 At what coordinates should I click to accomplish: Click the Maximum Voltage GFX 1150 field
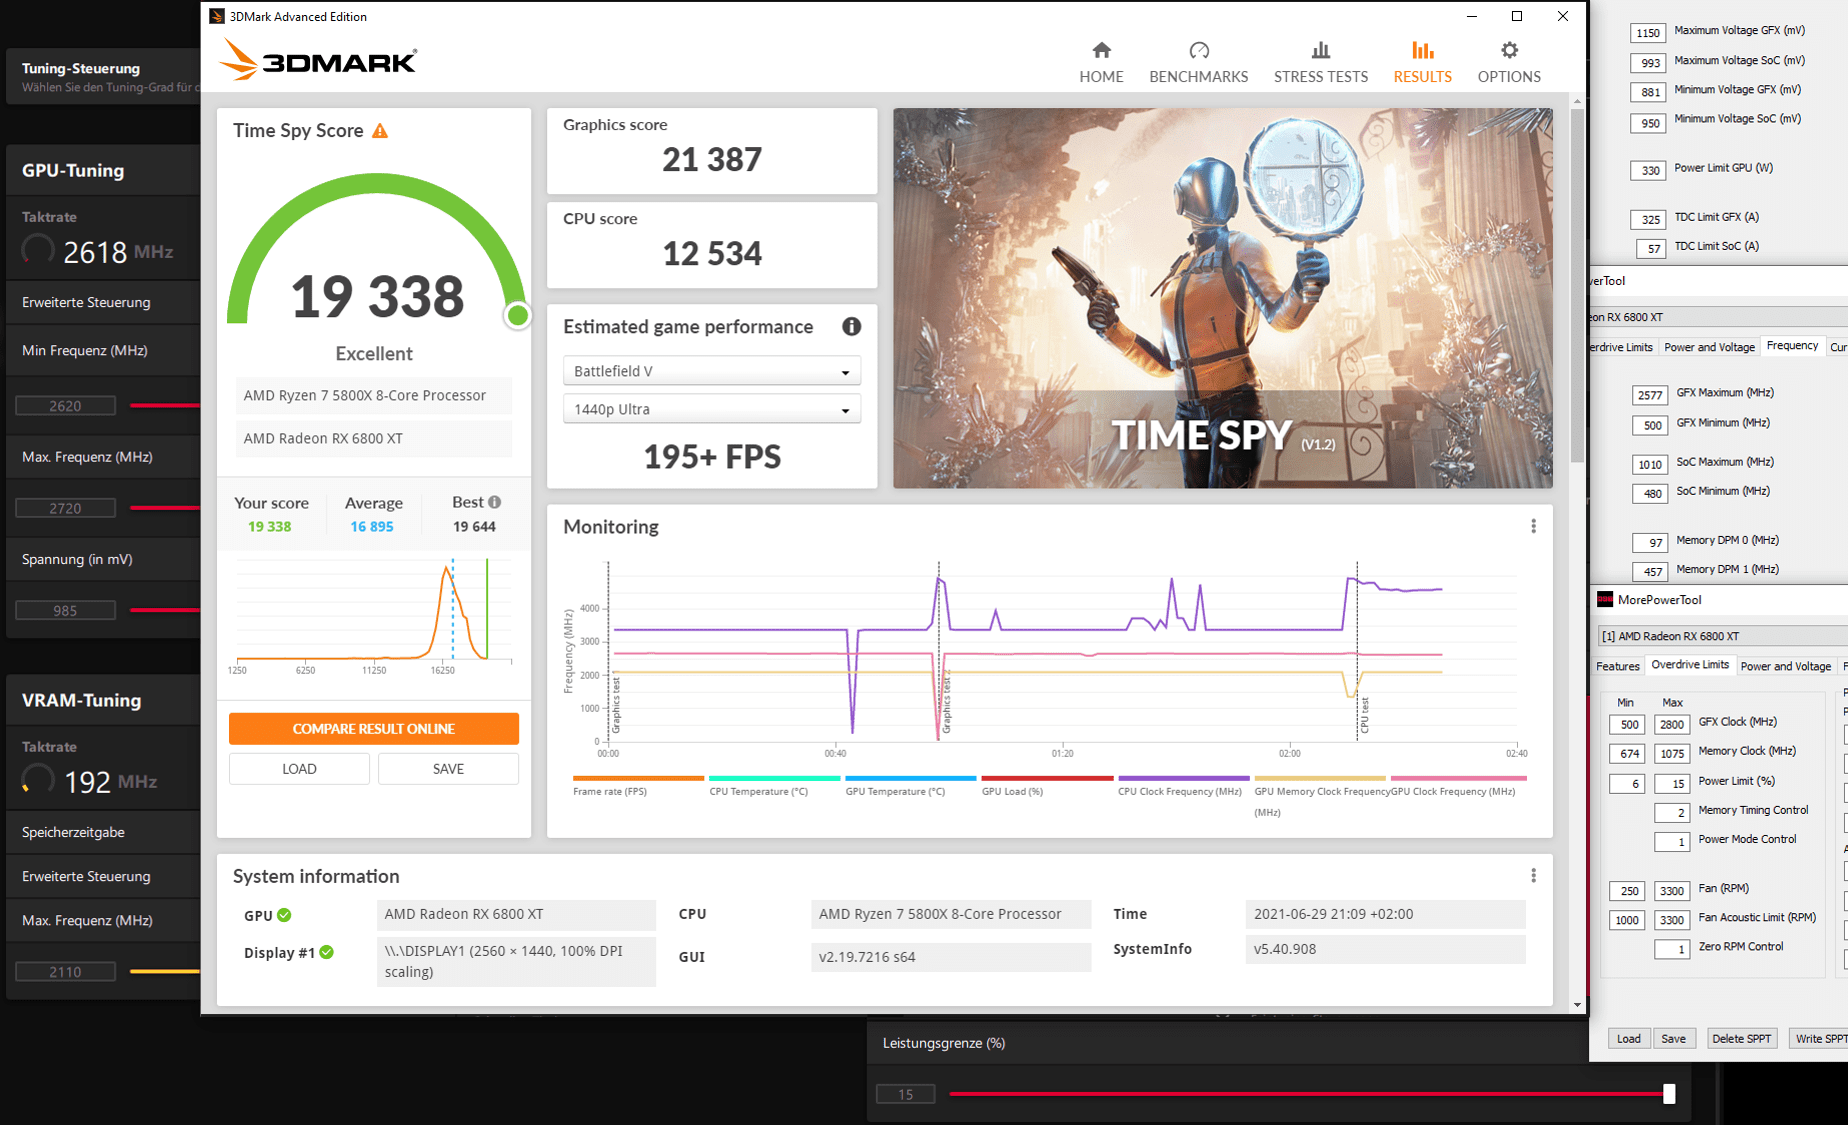click(1648, 33)
